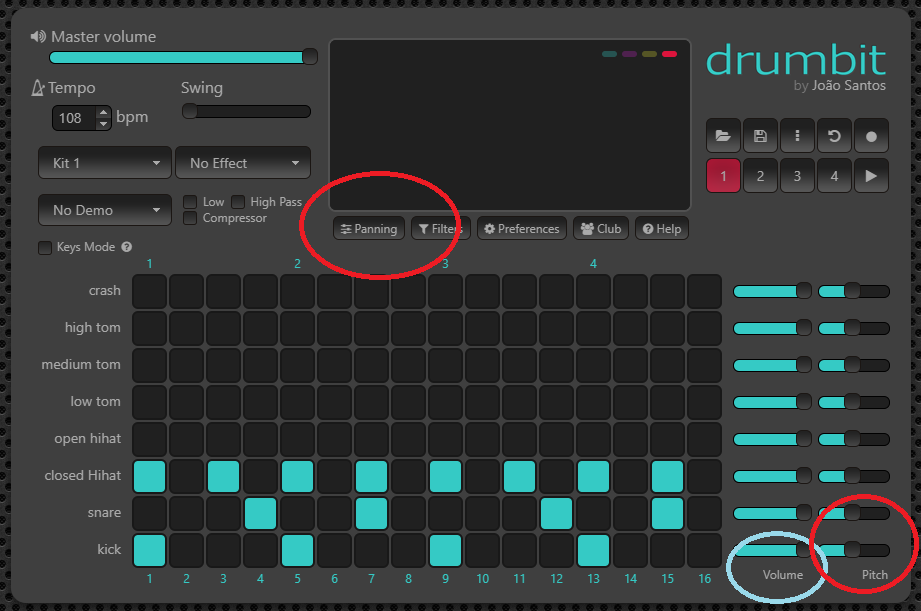The height and width of the screenshot is (611, 921).
Task: Switch to pattern 4
Action: coord(834,176)
